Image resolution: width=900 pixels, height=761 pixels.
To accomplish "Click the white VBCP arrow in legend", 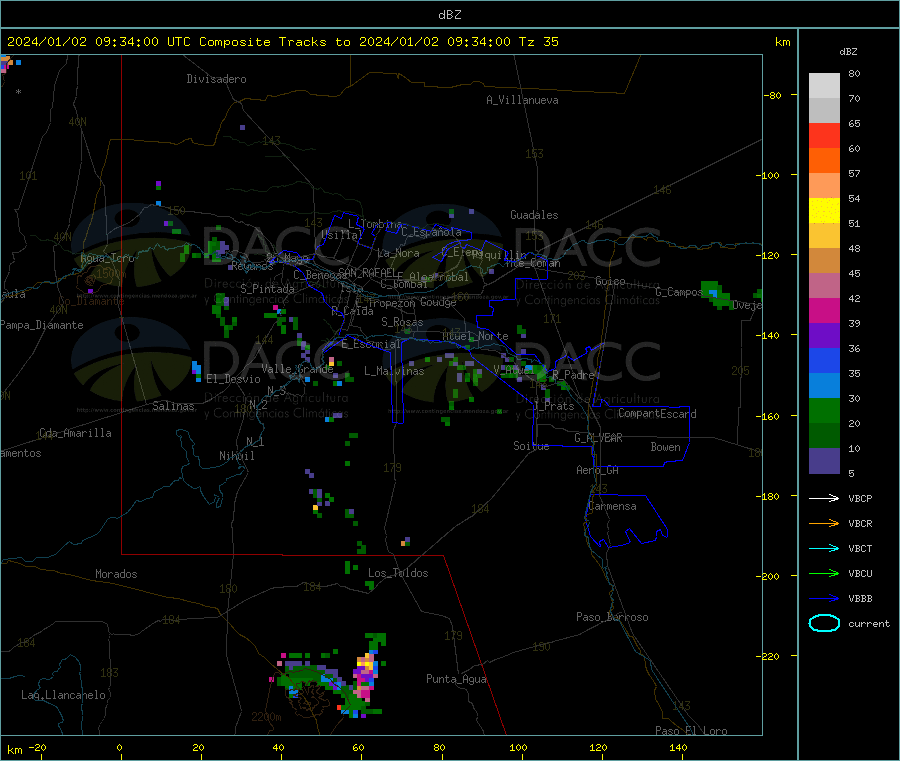I will (x=824, y=498).
